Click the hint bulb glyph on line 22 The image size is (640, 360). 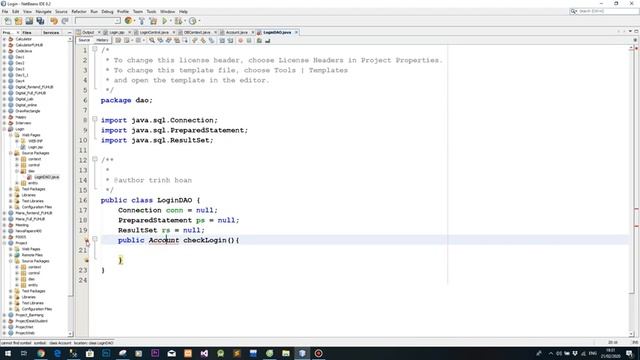pyautogui.click(x=87, y=260)
